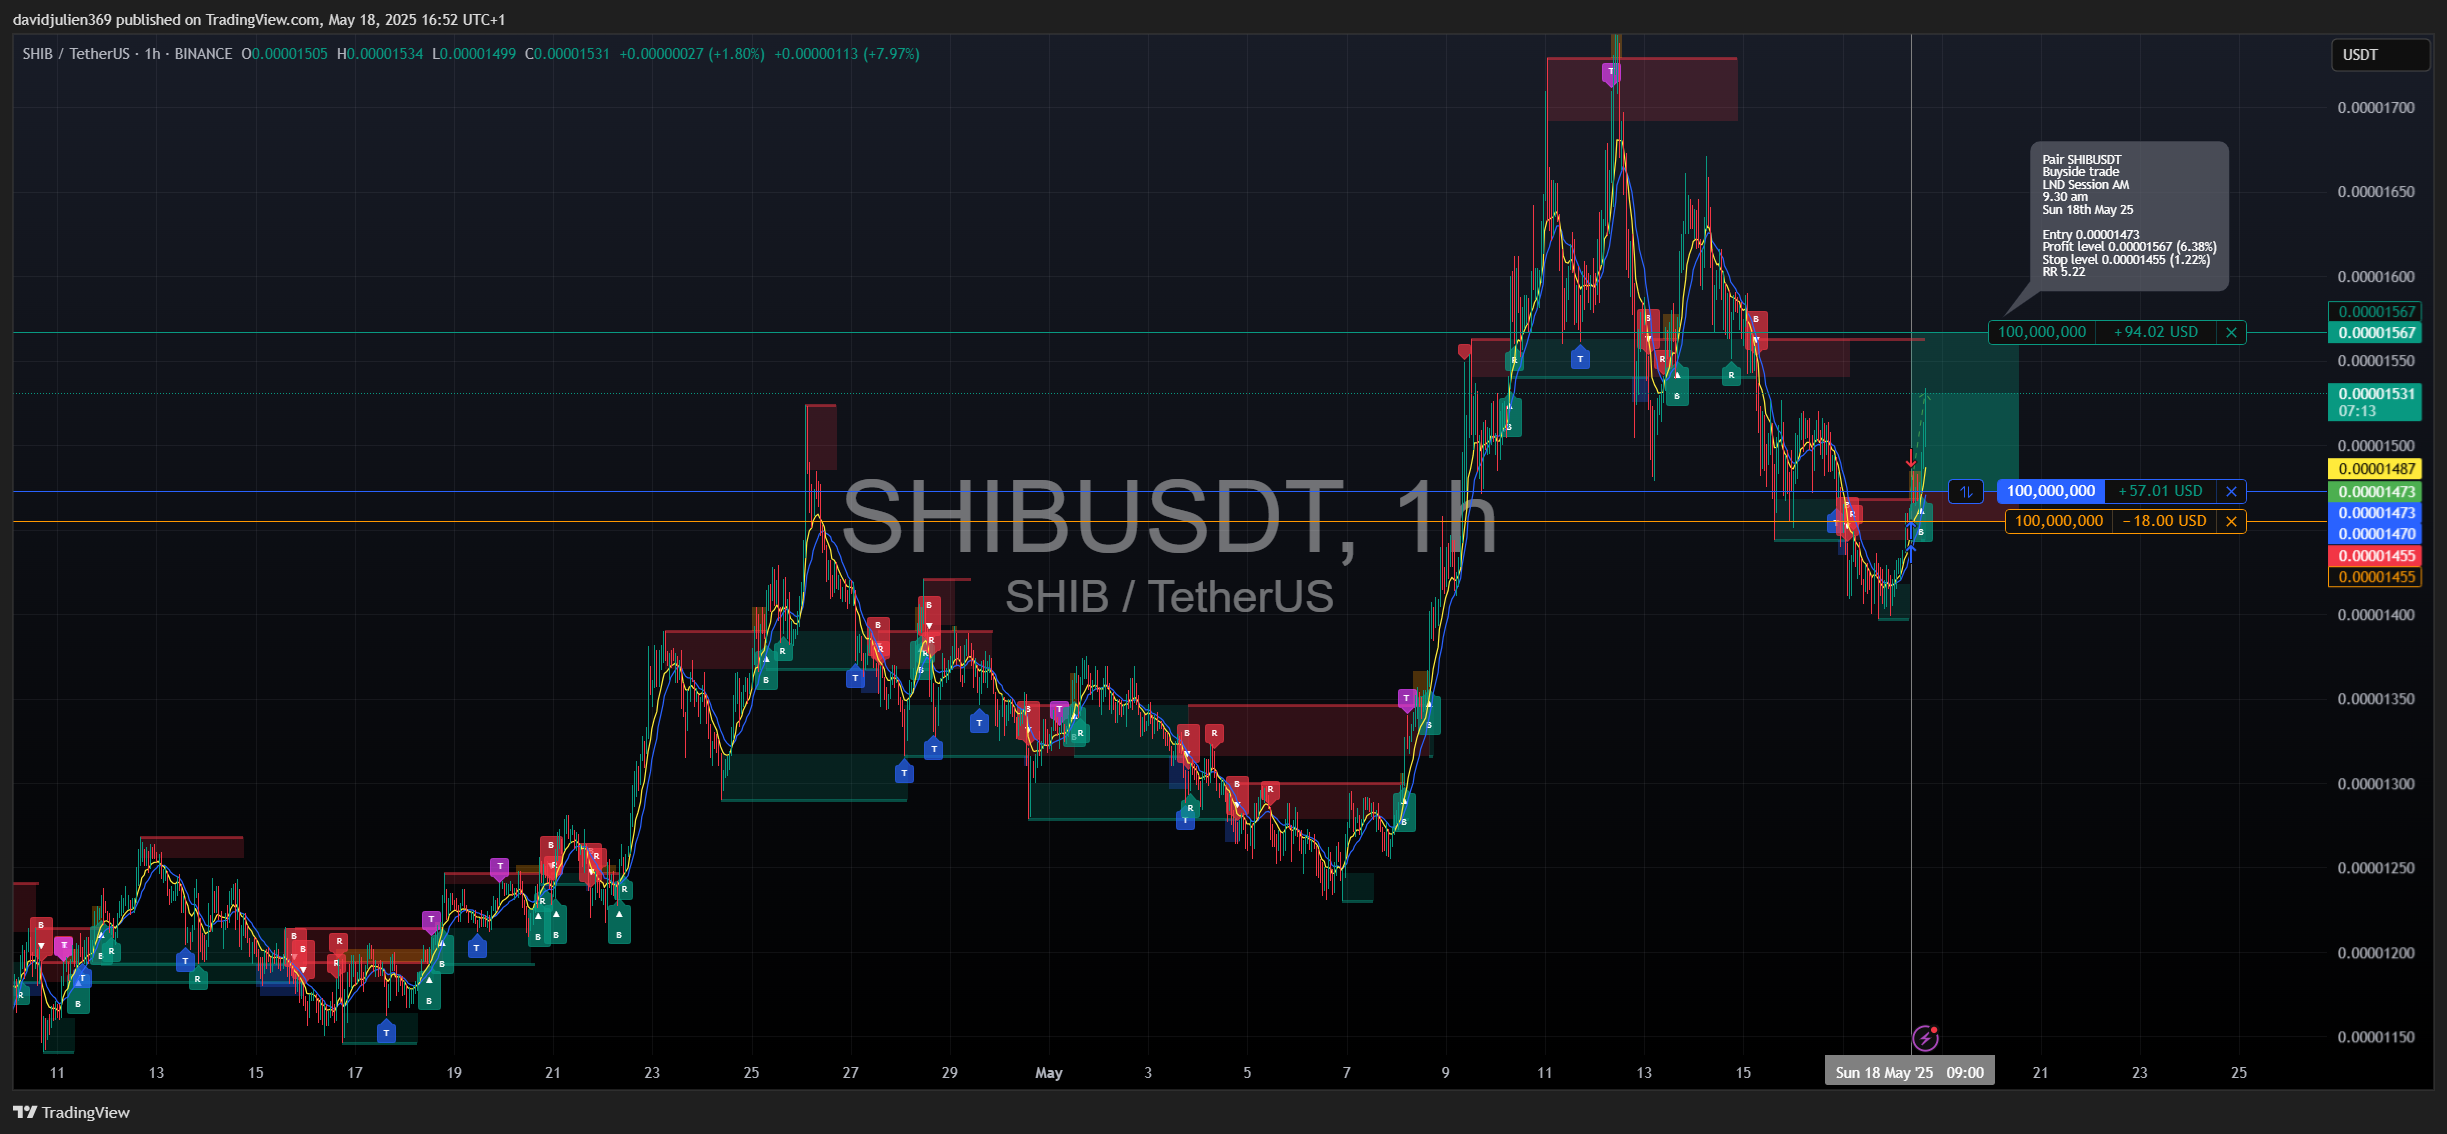Screen dimensions: 2447x1134
Task: Click the lightning bolt event icon on the time axis
Action: [1925, 1039]
